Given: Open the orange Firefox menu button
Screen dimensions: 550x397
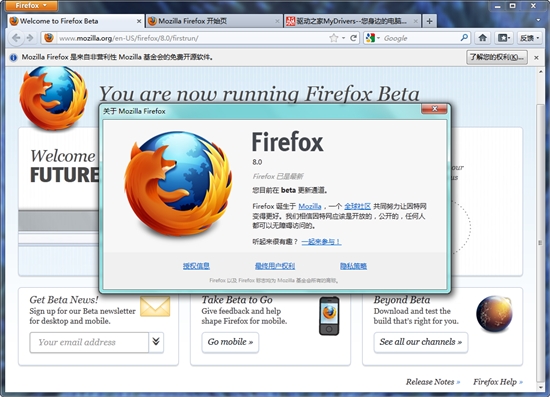Looking at the screenshot, I should pyautogui.click(x=31, y=6).
